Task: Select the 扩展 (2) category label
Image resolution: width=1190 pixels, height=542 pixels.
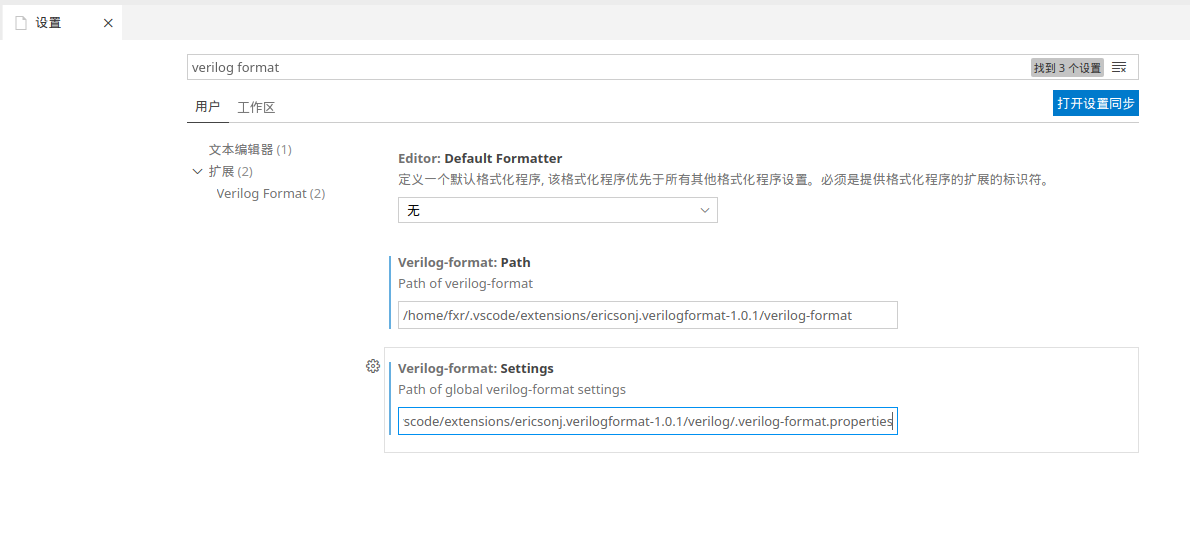Action: (x=231, y=172)
